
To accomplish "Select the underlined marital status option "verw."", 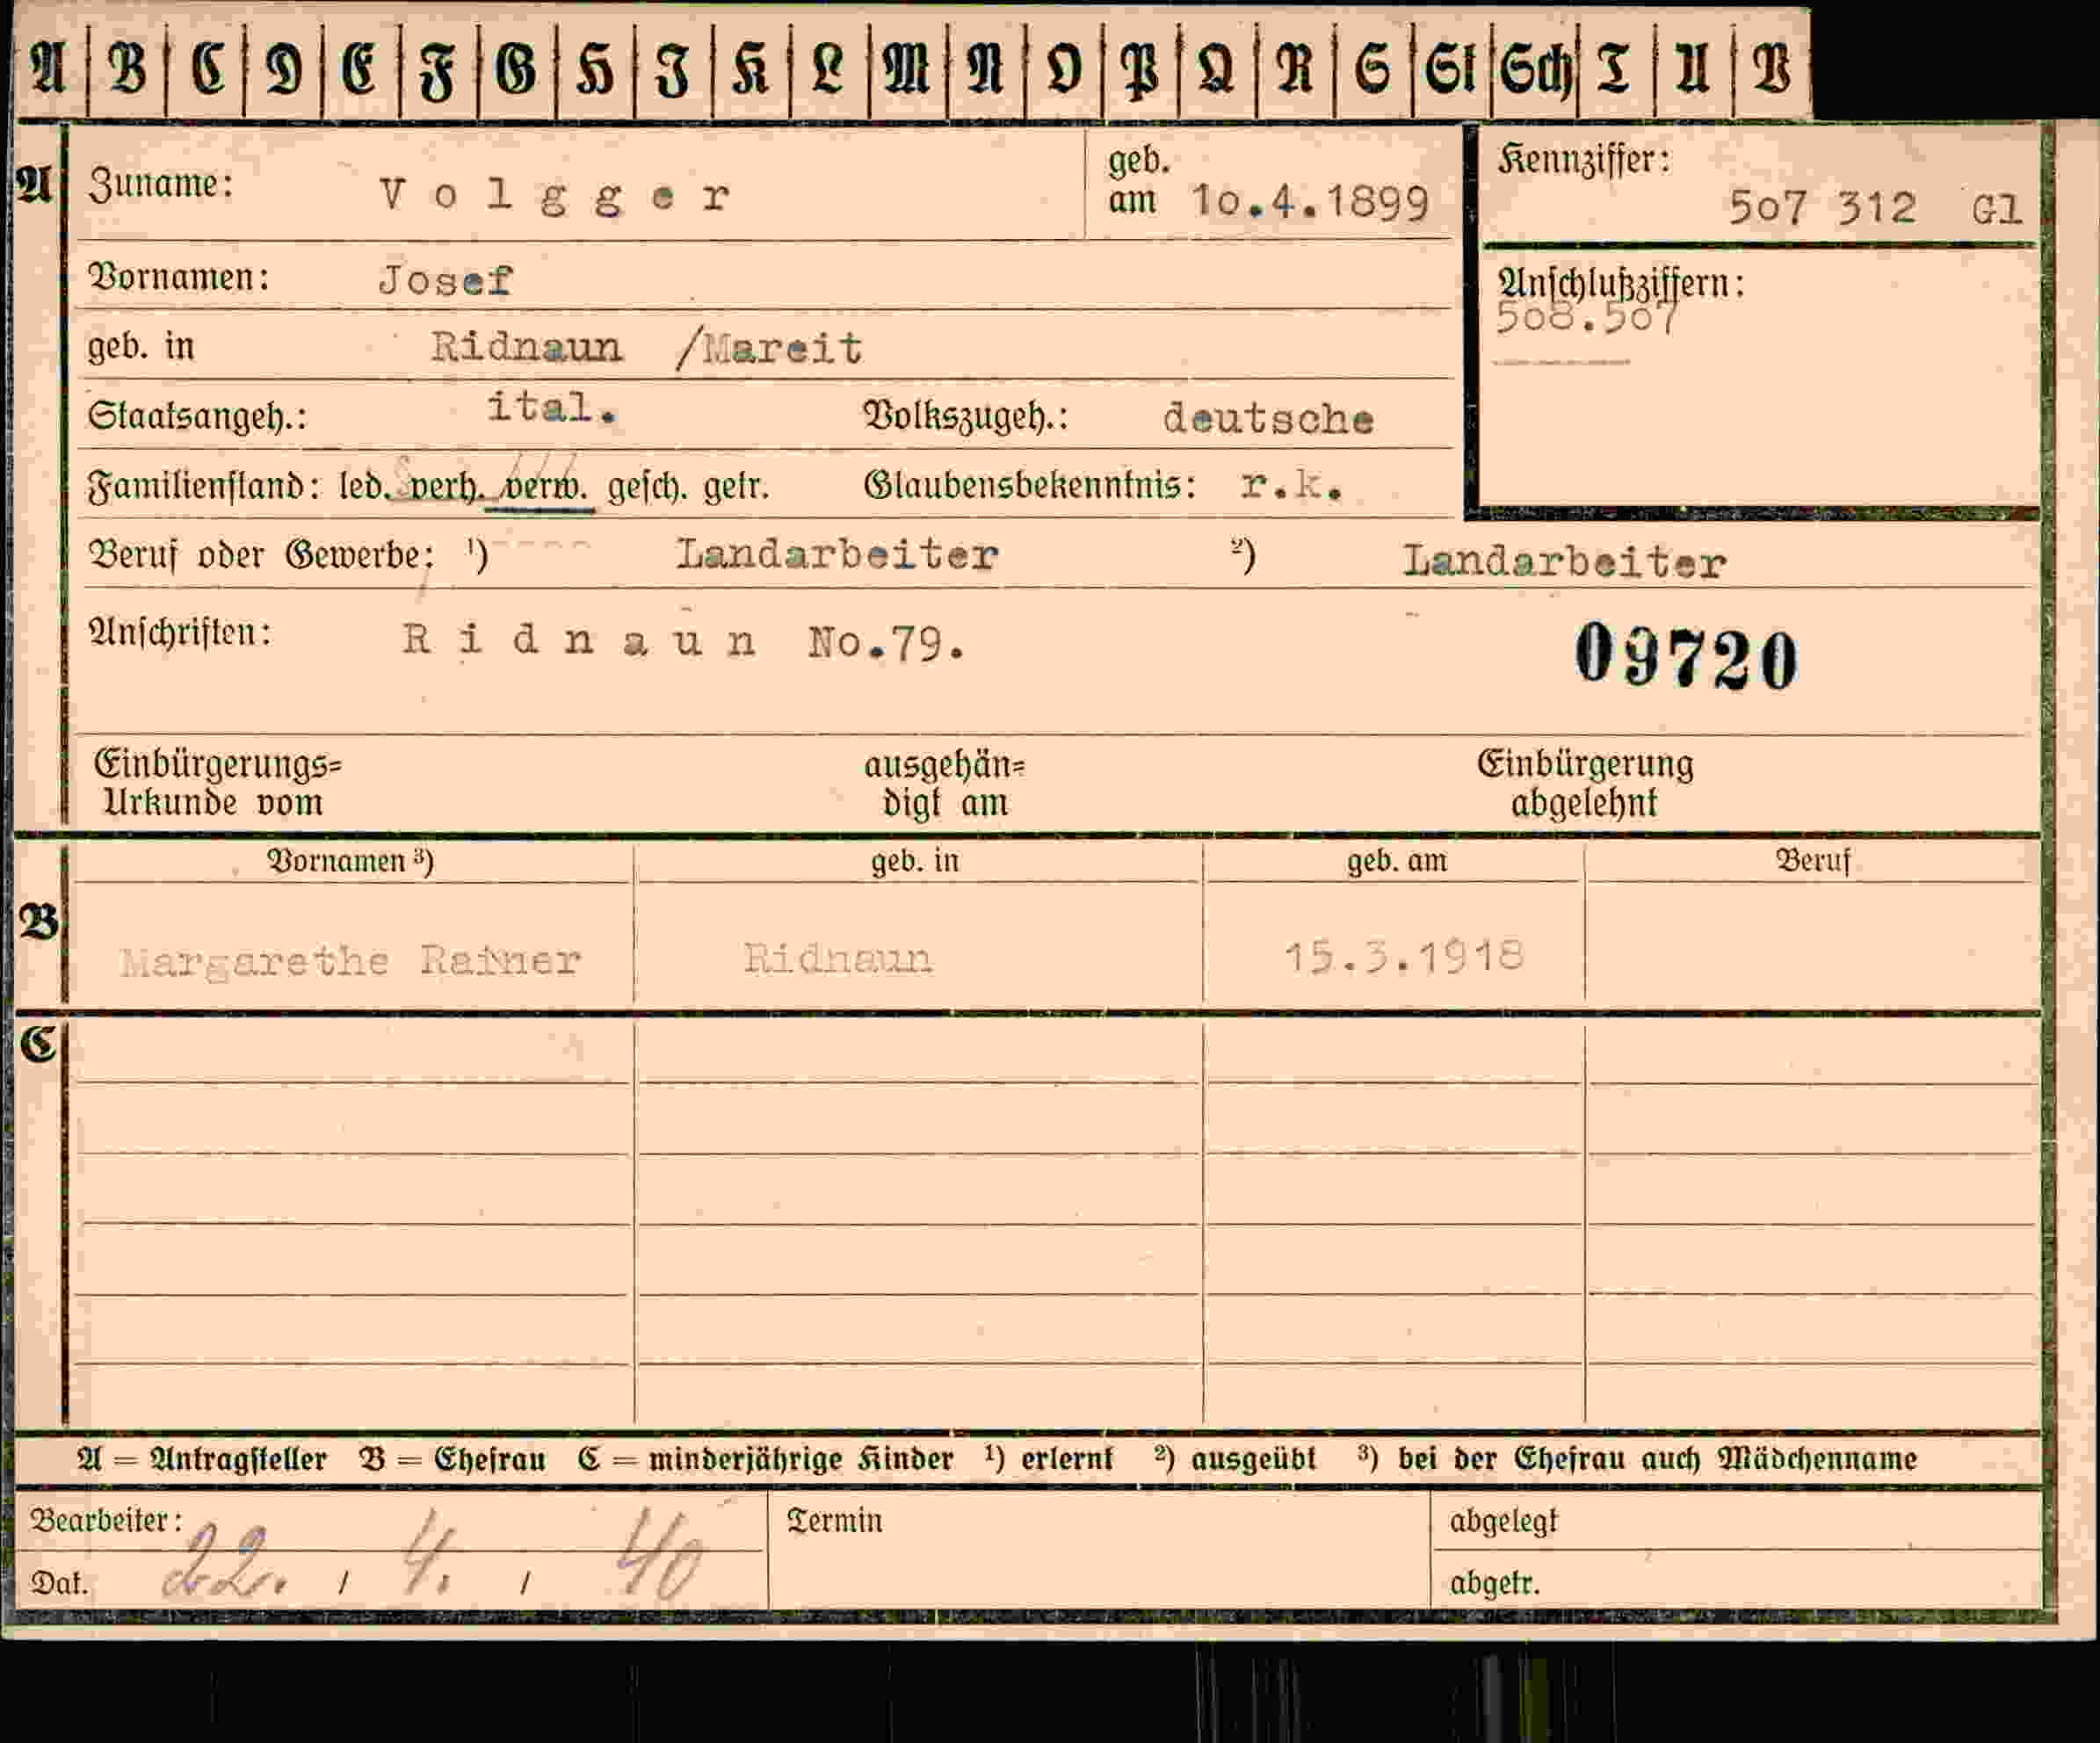I will tap(546, 487).
